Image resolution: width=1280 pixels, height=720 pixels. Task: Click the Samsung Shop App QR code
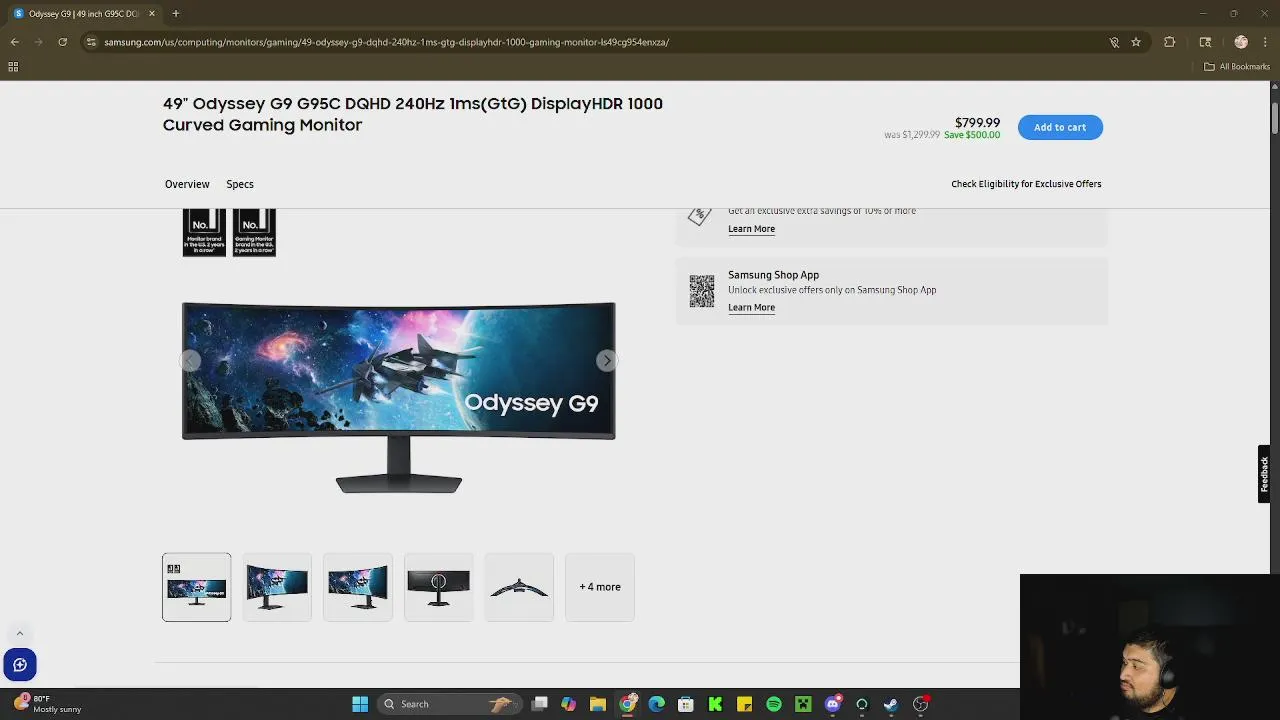[x=702, y=291]
